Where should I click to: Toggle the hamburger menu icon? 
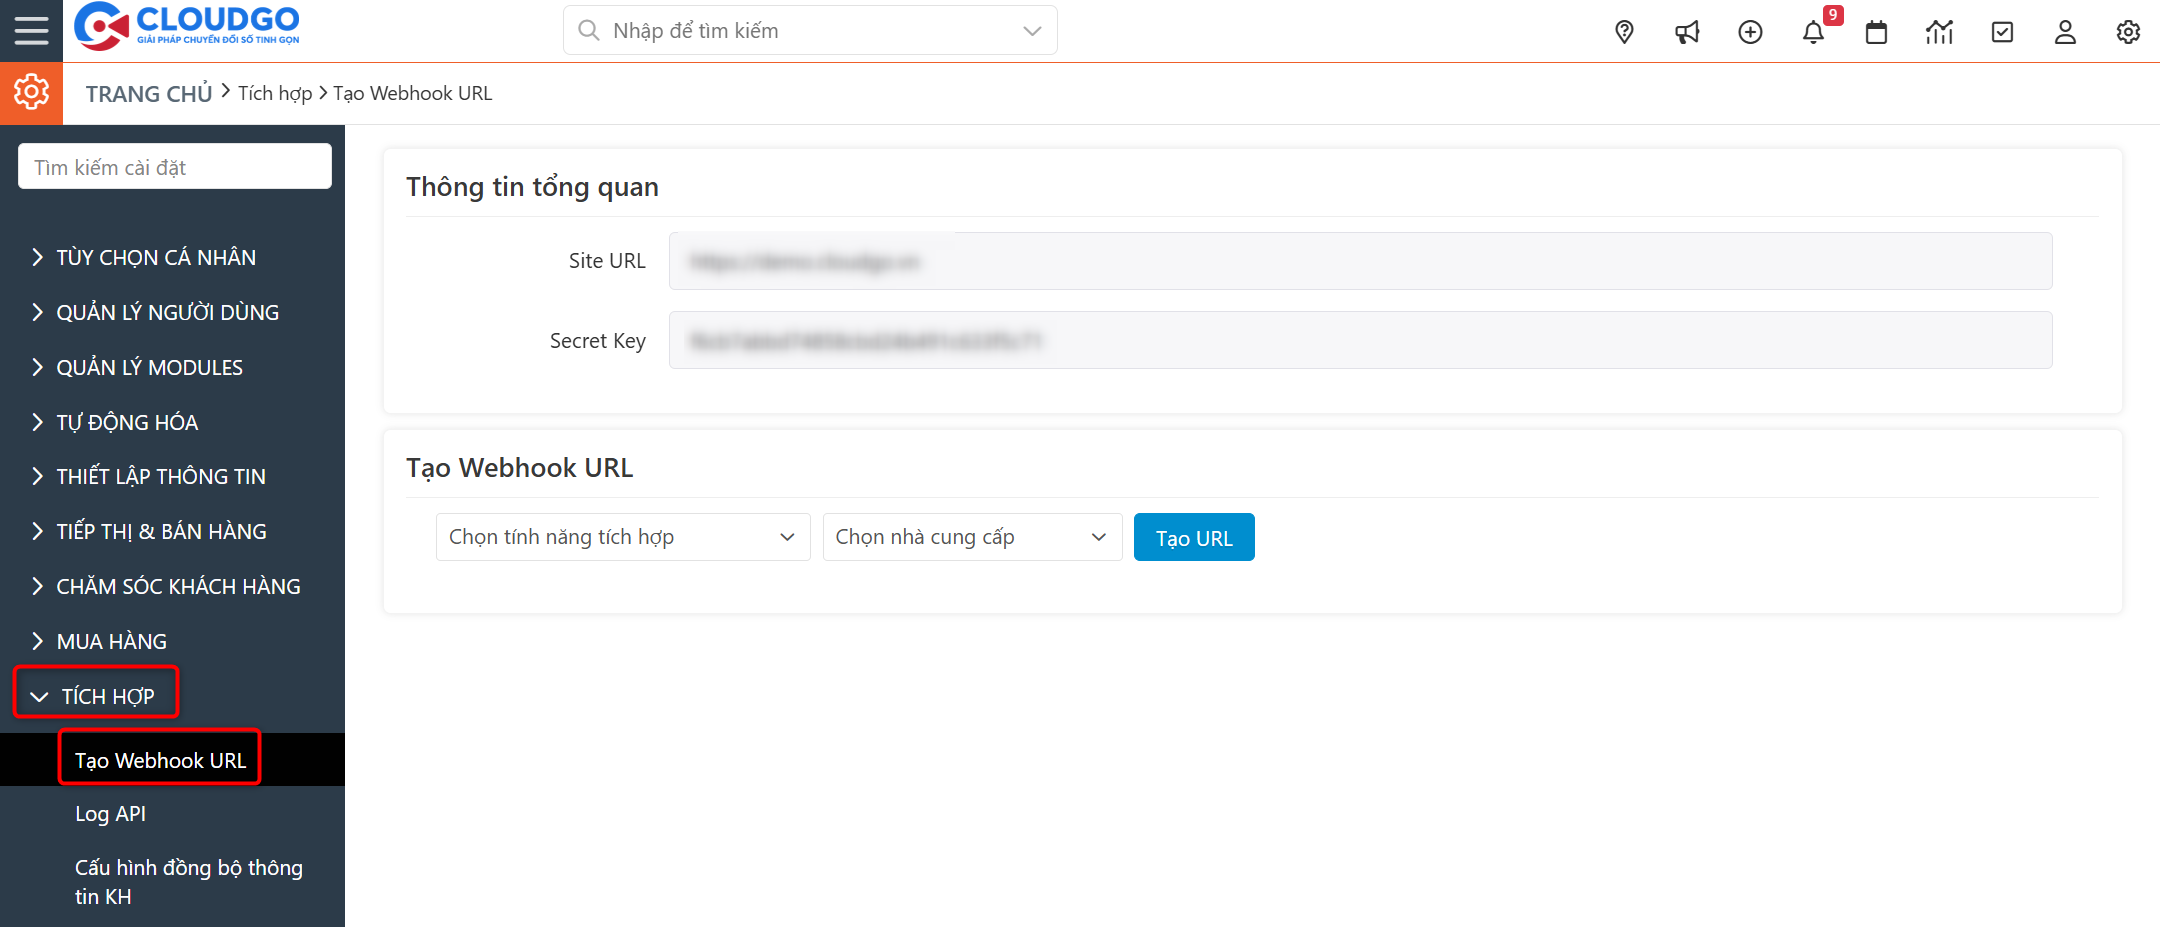pyautogui.click(x=31, y=30)
